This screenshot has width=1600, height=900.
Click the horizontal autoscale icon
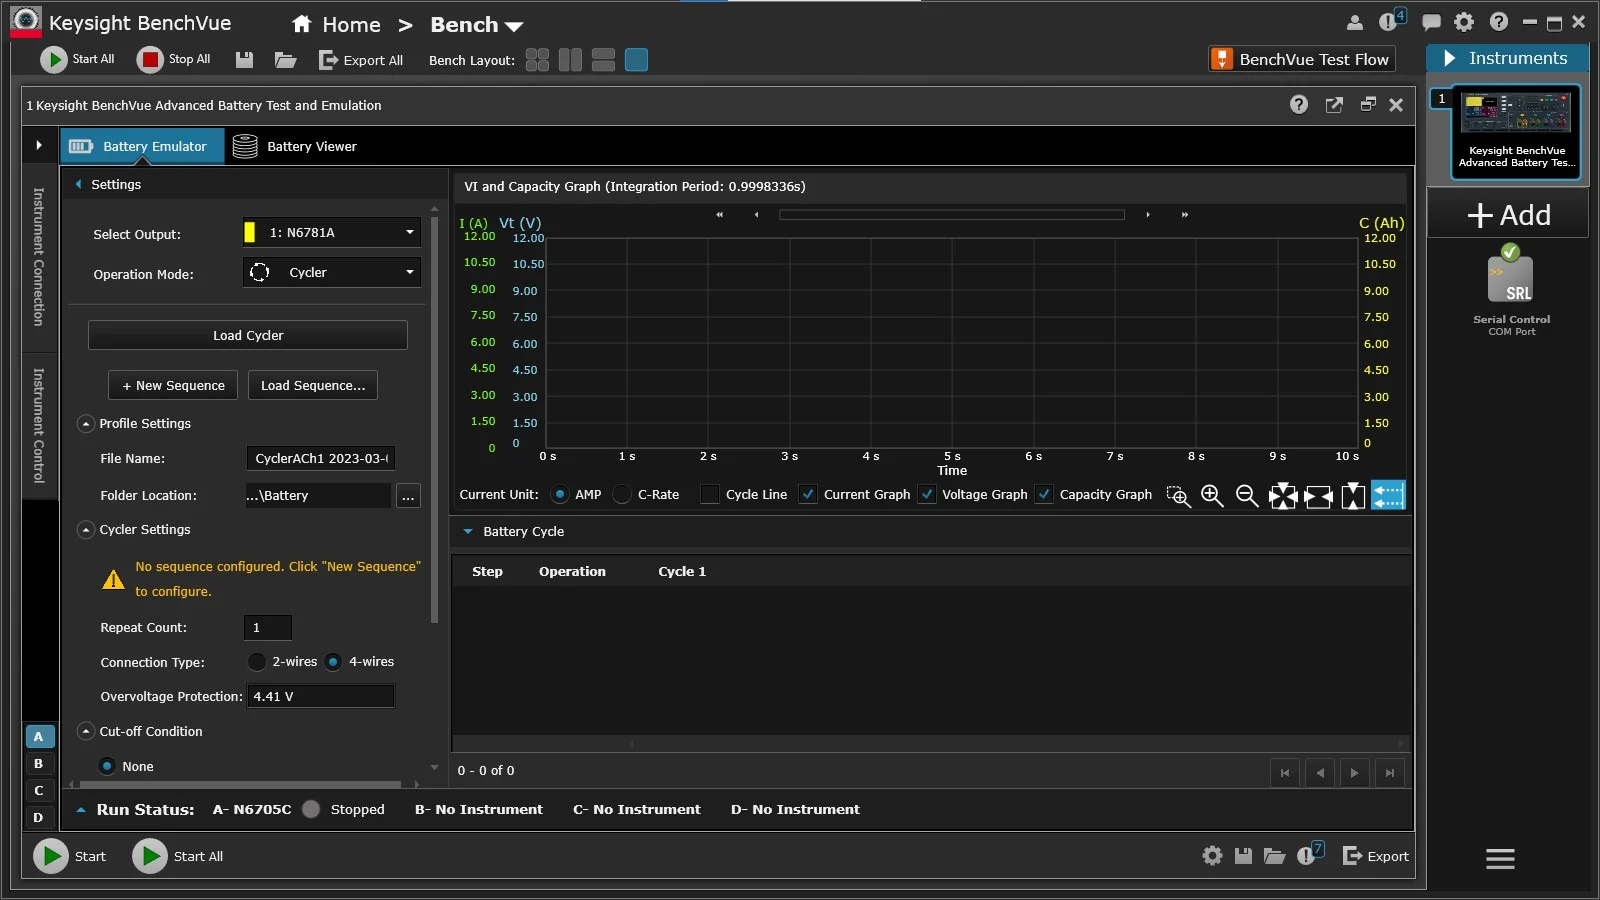[1319, 496]
